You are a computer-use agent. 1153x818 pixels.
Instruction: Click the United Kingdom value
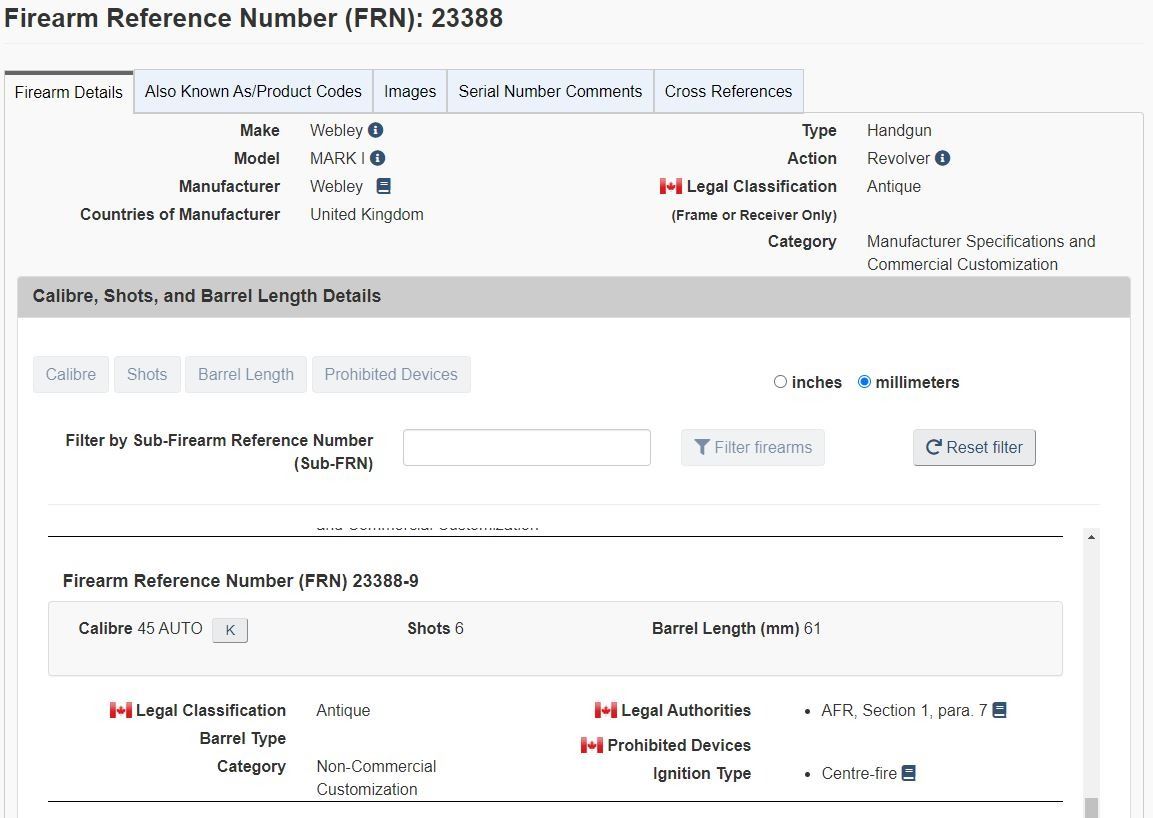pyautogui.click(x=367, y=214)
